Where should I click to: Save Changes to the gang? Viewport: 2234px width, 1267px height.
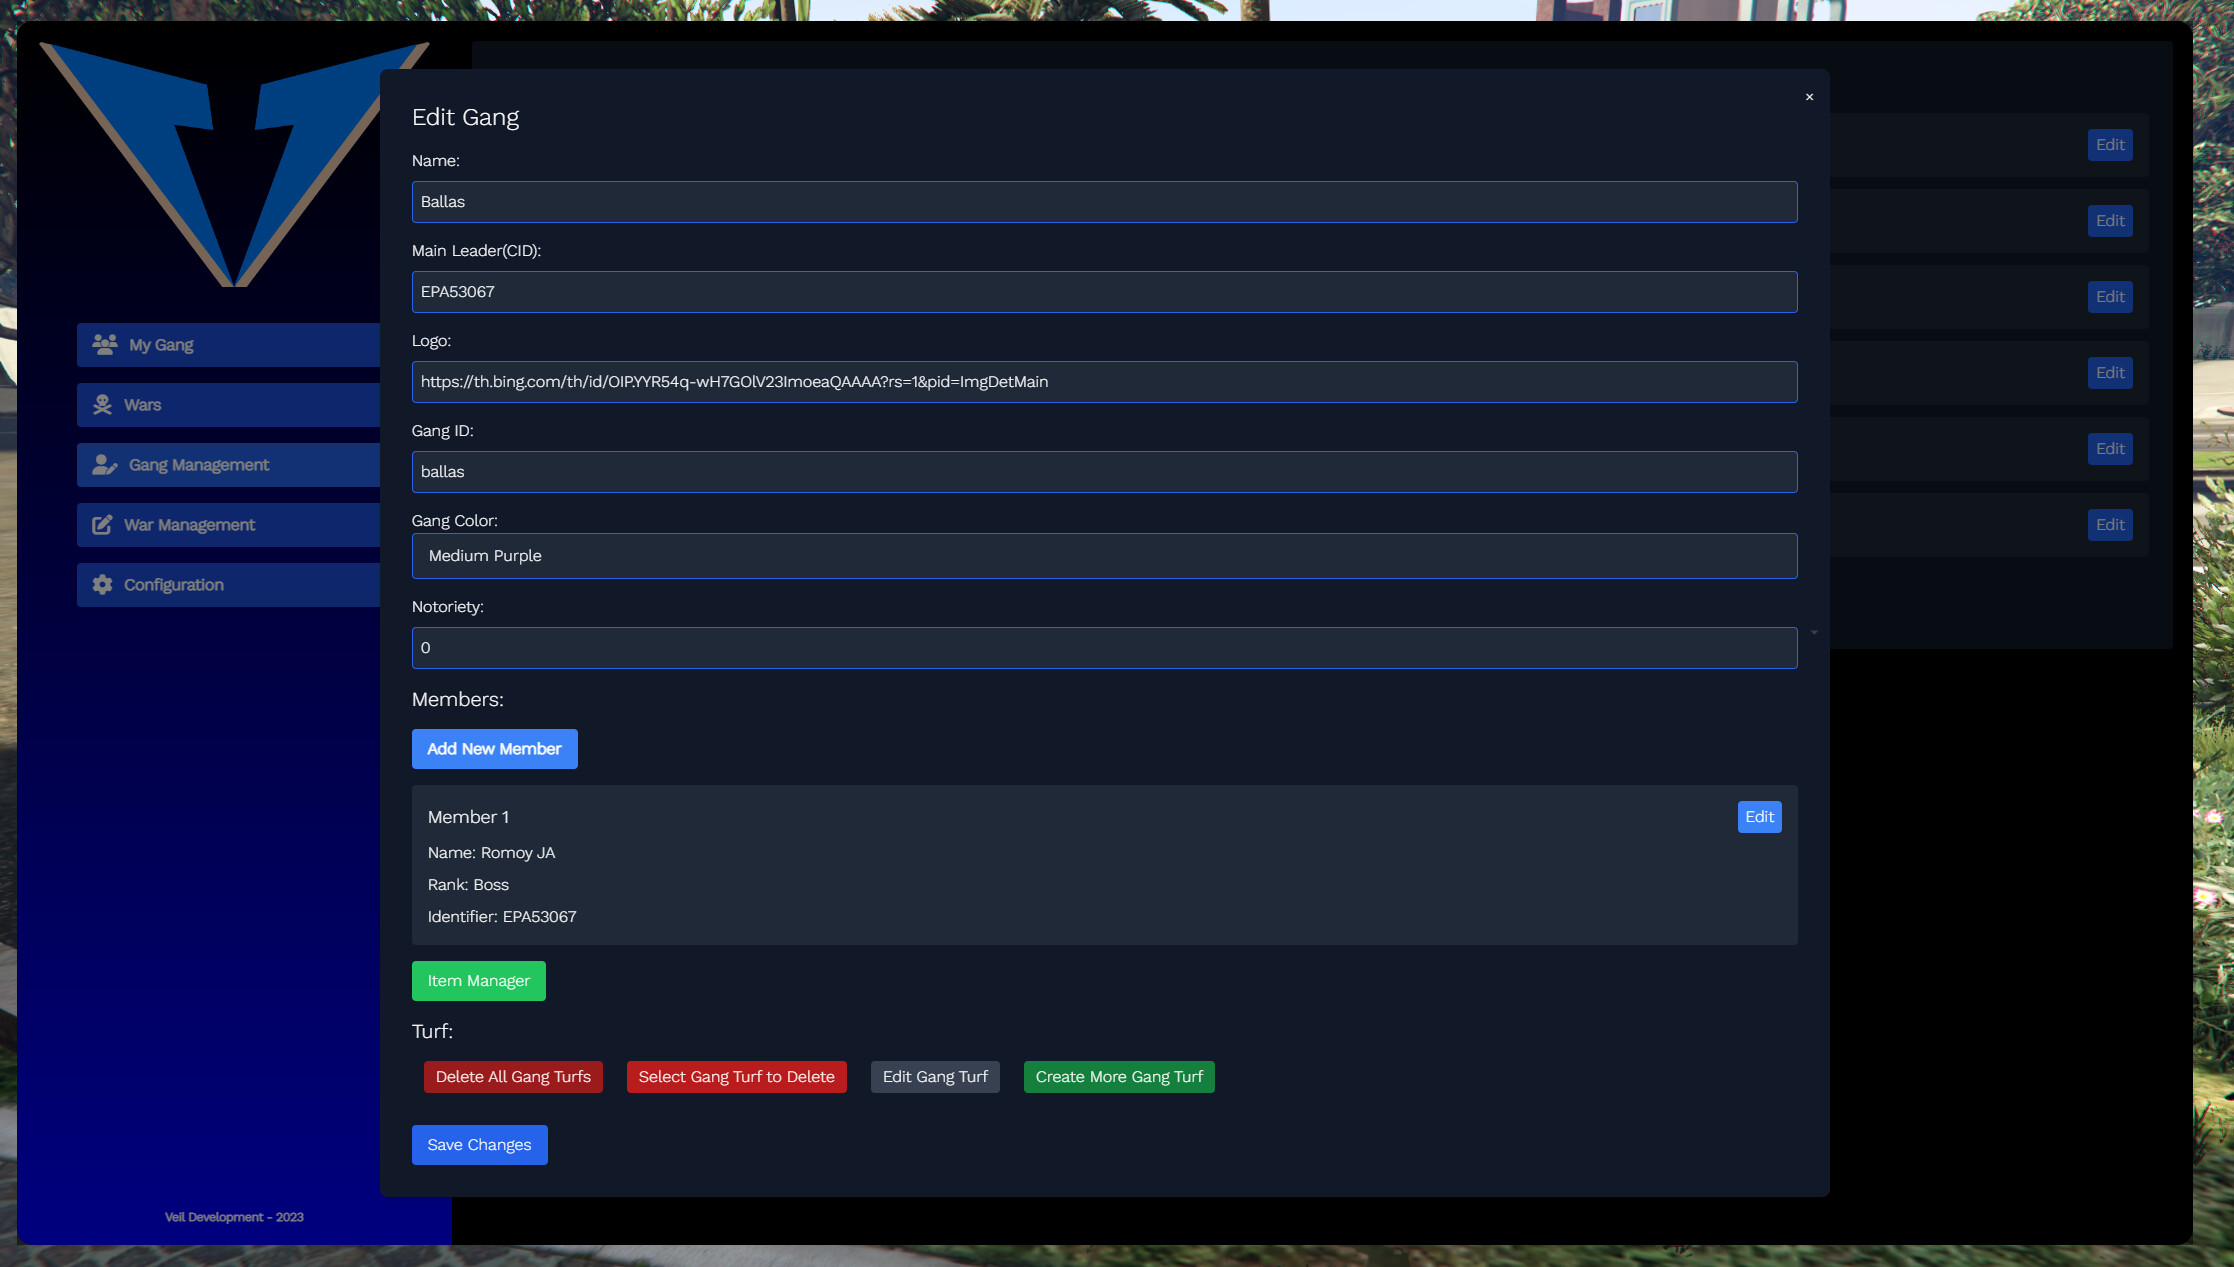[479, 1145]
